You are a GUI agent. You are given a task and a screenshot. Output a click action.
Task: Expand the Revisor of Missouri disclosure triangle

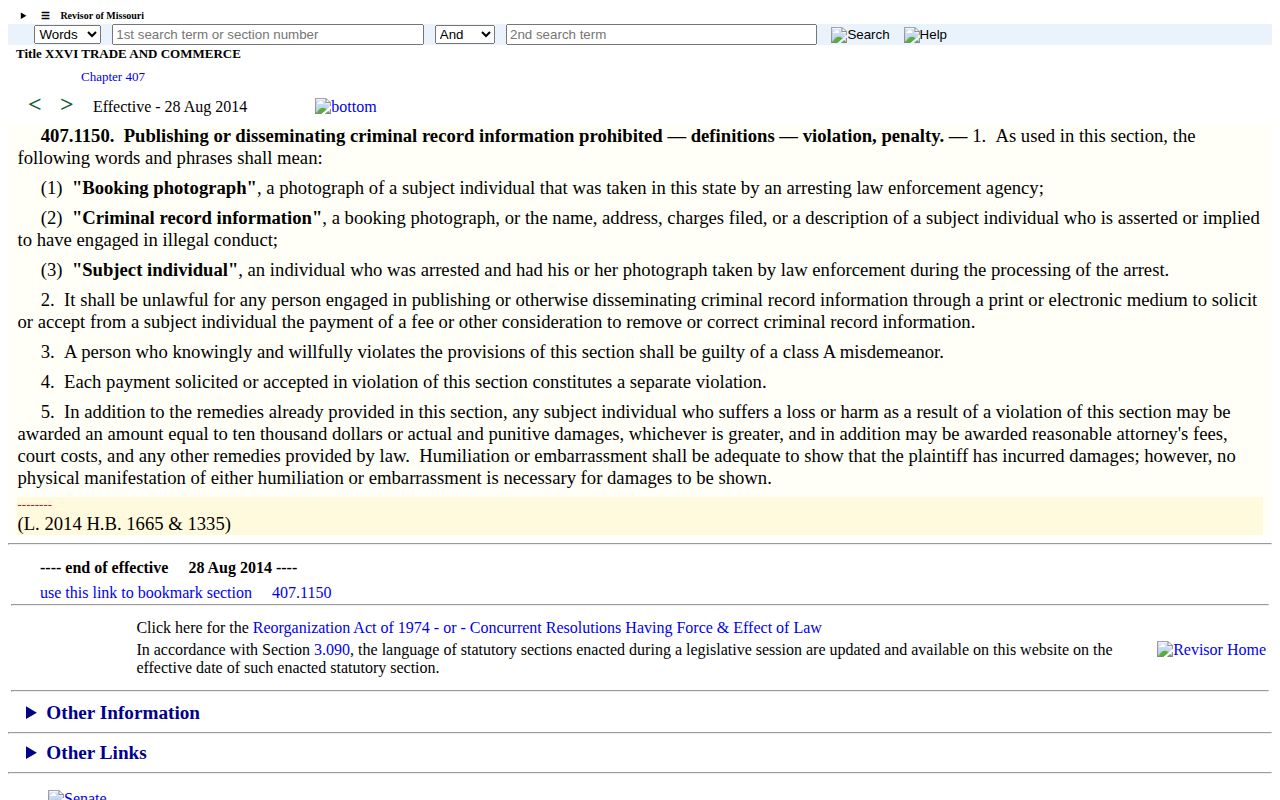point(24,16)
